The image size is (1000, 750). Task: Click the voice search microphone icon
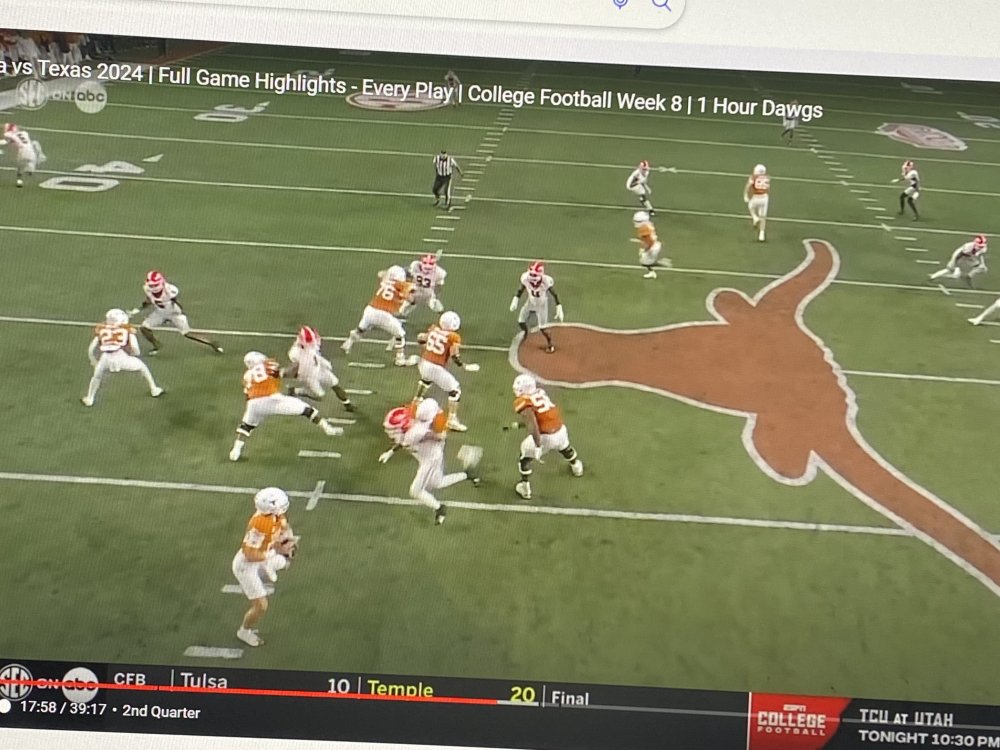click(x=620, y=4)
